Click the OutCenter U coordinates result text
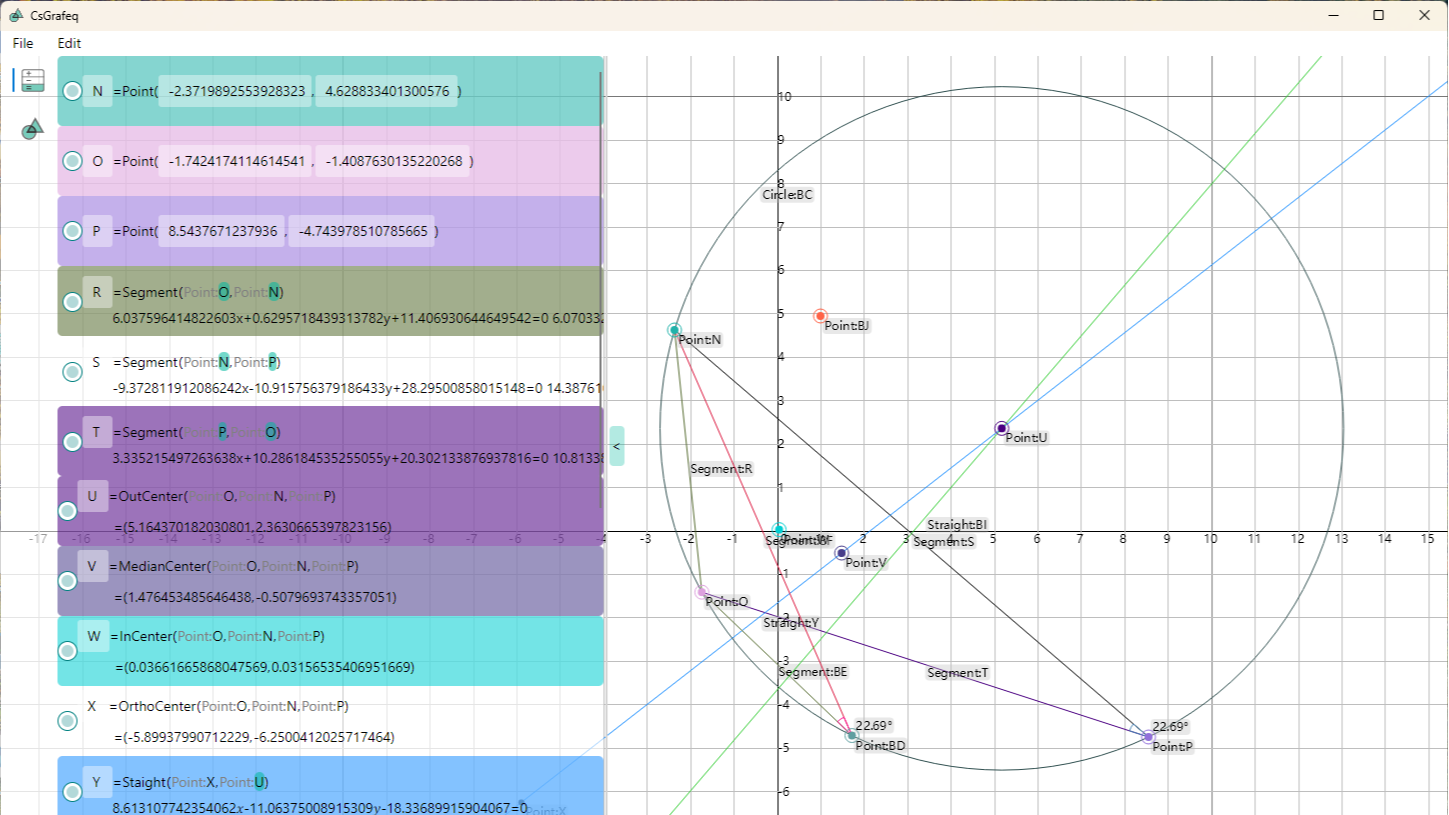Image resolution: width=1449 pixels, height=815 pixels. pyautogui.click(x=253, y=527)
